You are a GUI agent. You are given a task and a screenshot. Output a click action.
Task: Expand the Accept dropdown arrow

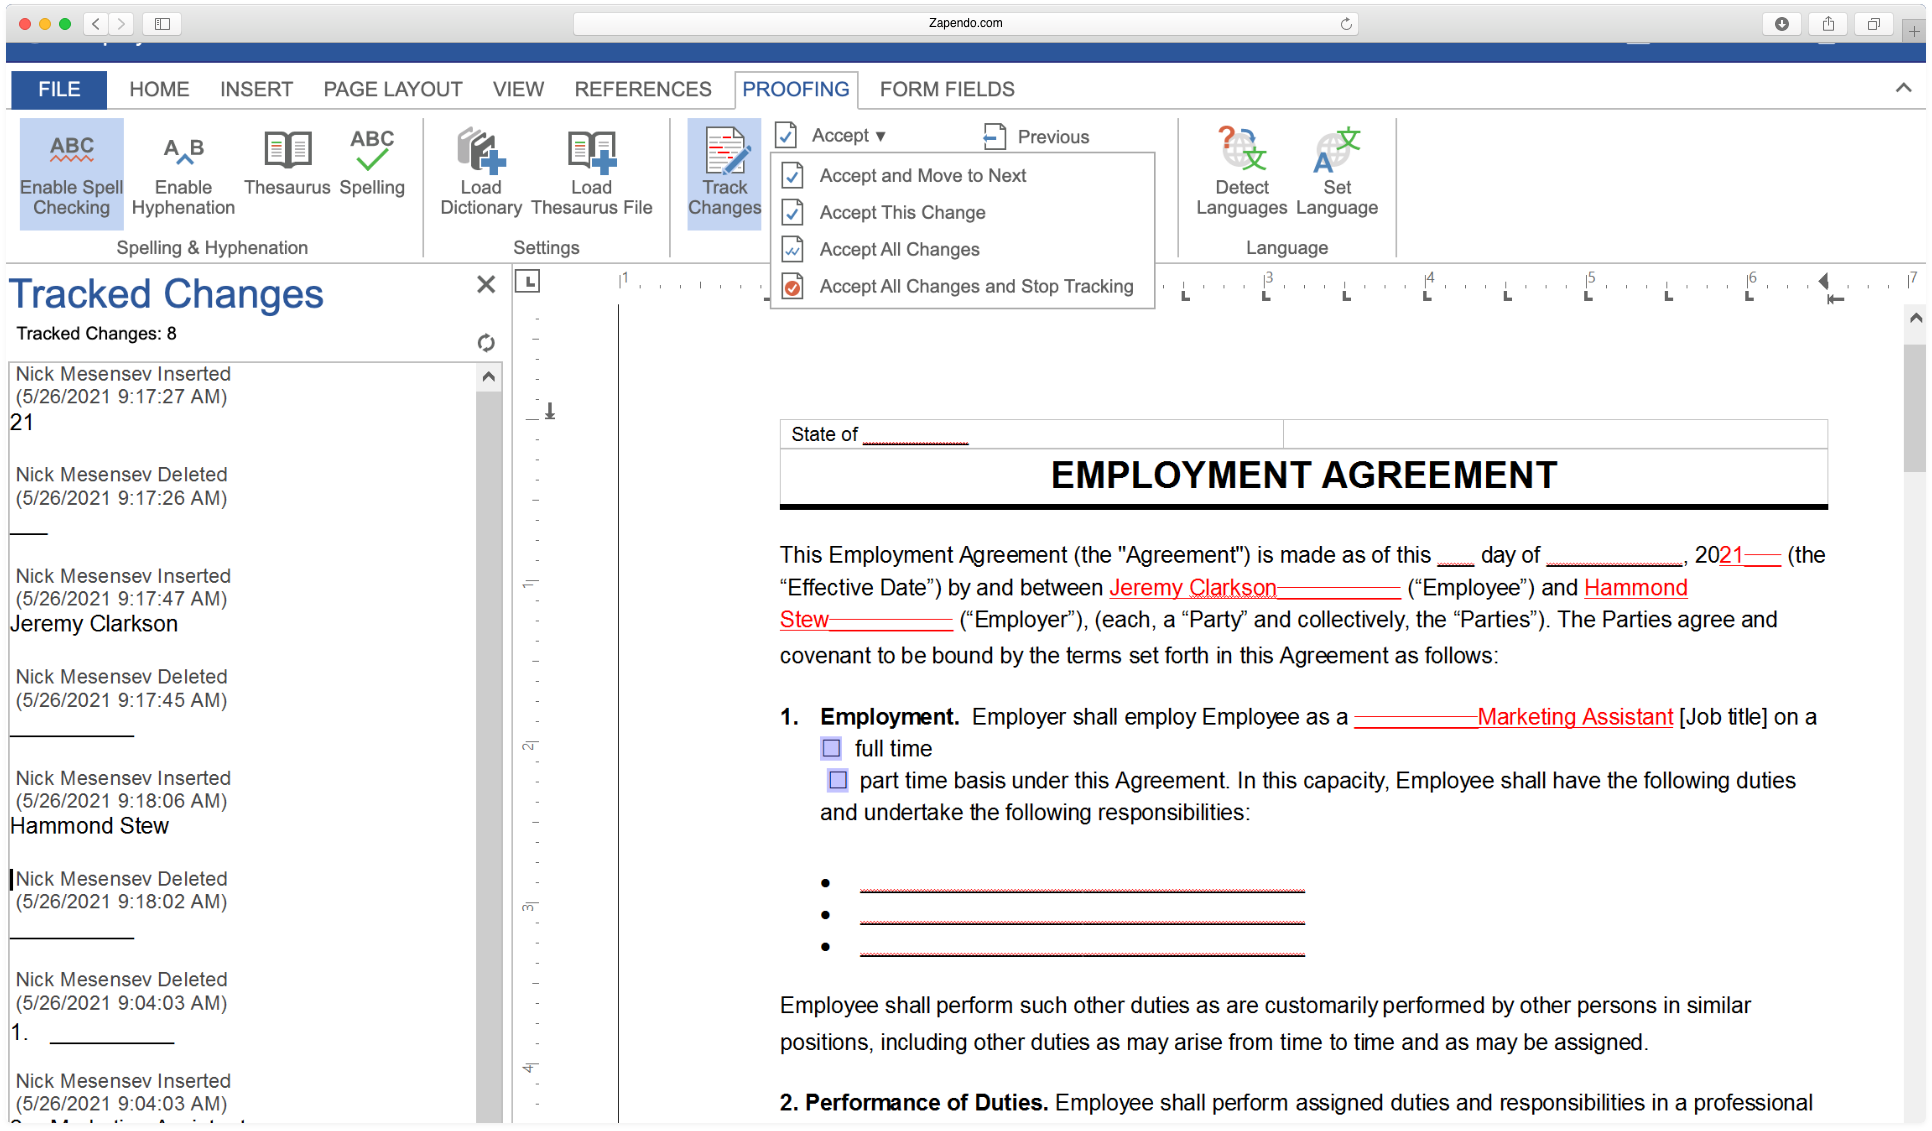[x=881, y=136]
